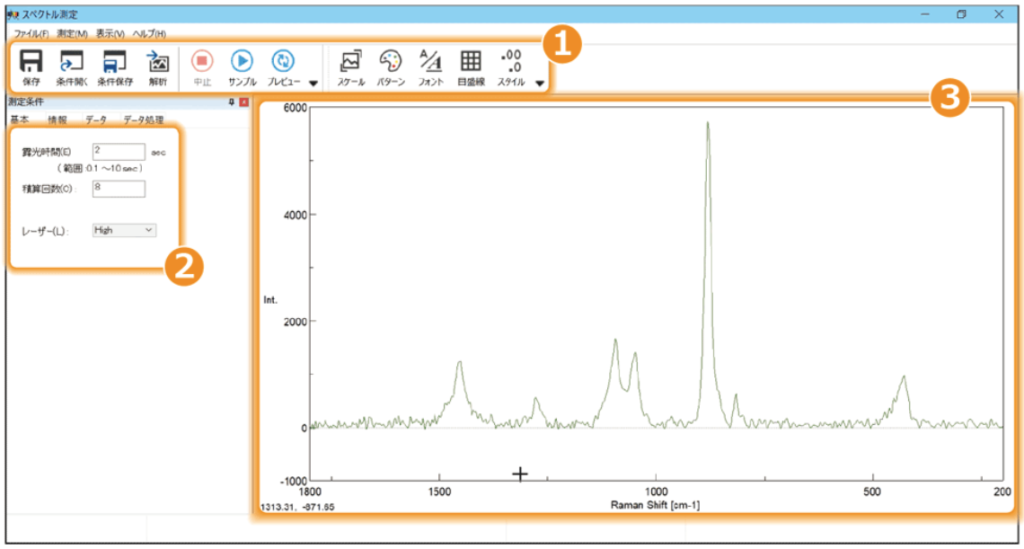Open the レーザー dropdown set to High

tap(124, 230)
